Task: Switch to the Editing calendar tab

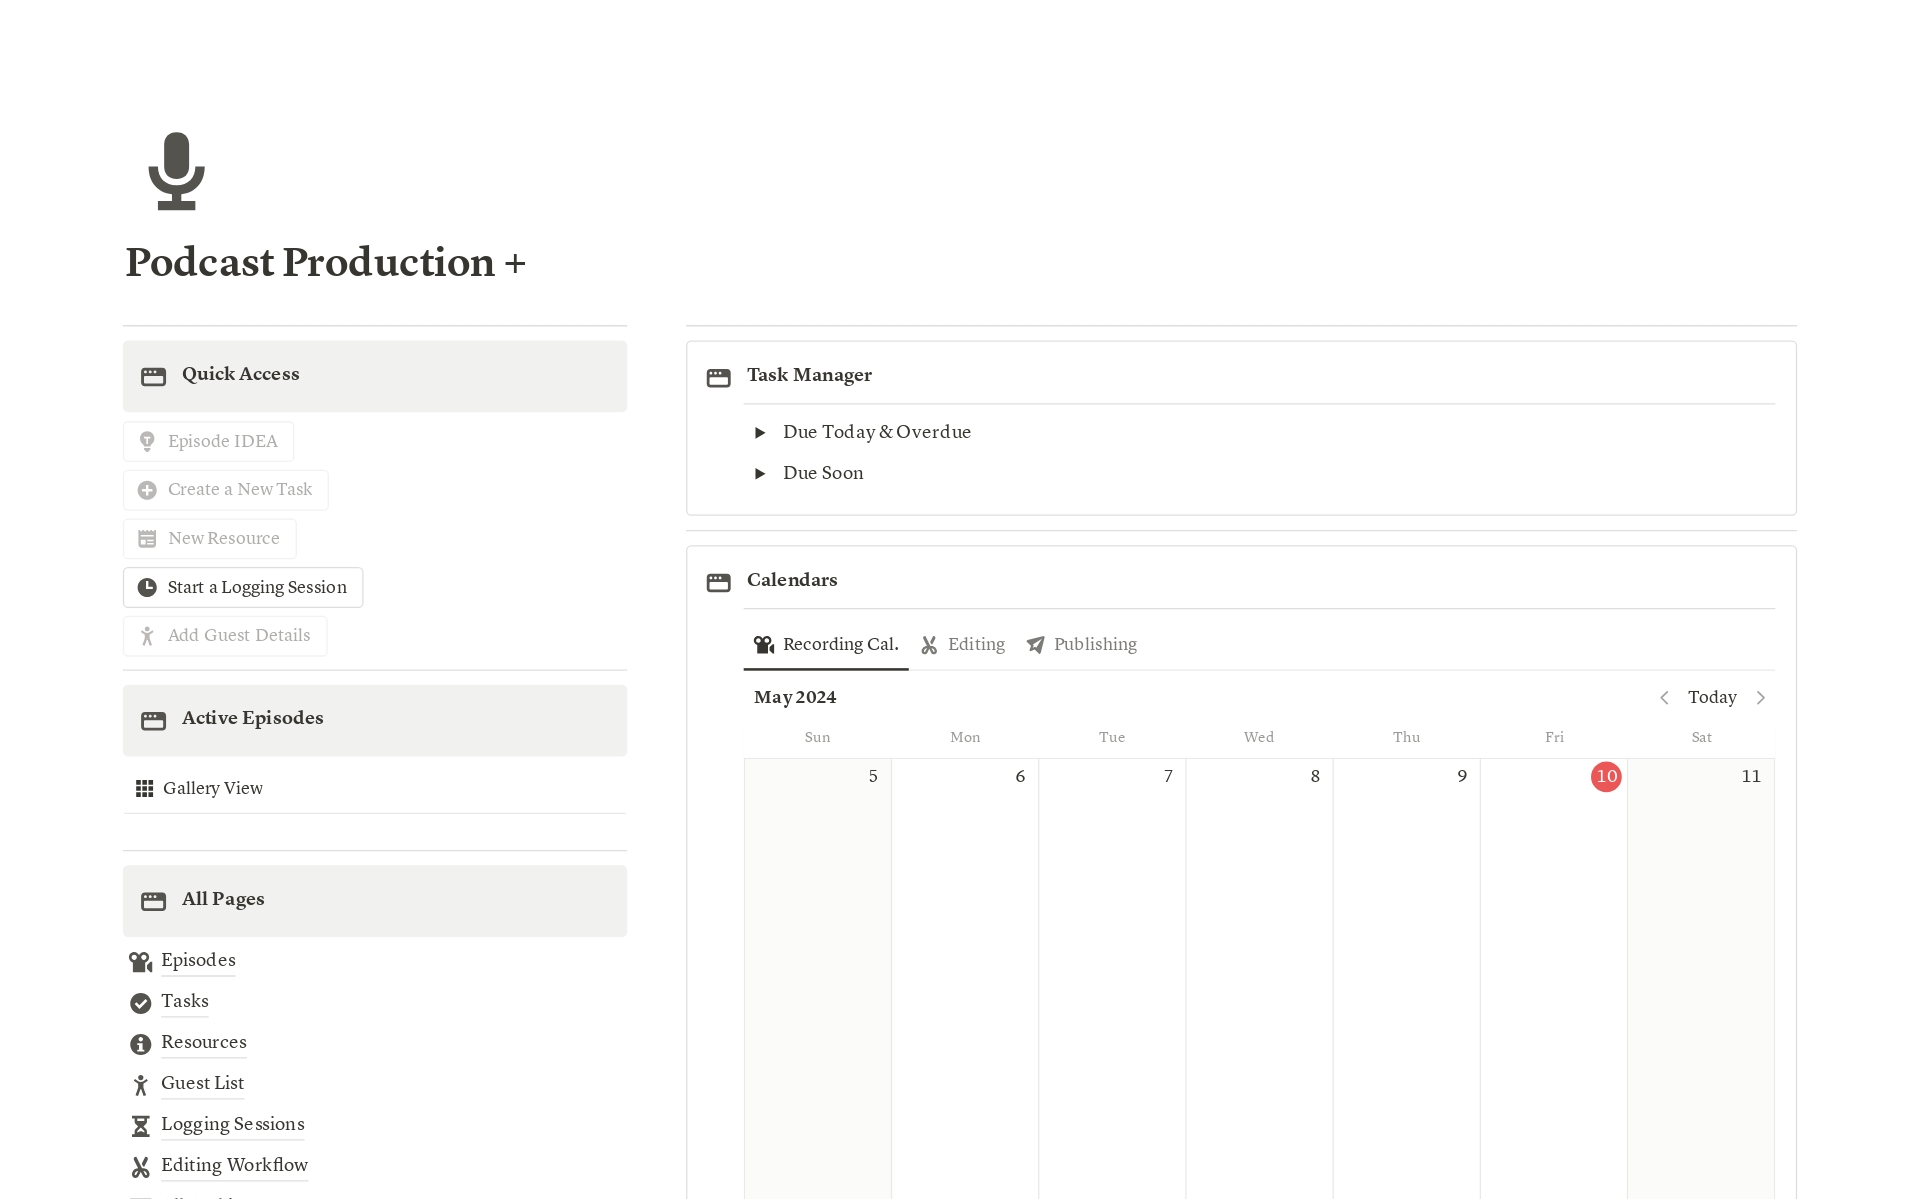Action: [963, 645]
